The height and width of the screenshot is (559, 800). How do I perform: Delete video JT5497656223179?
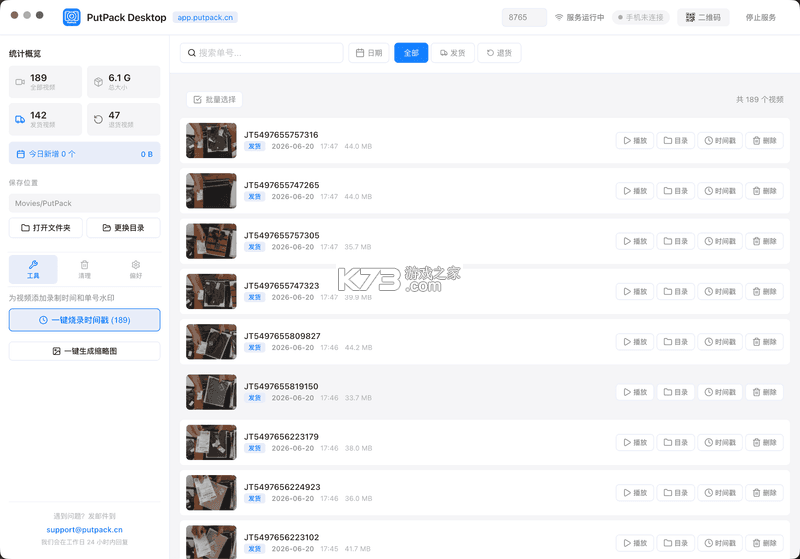(764, 442)
